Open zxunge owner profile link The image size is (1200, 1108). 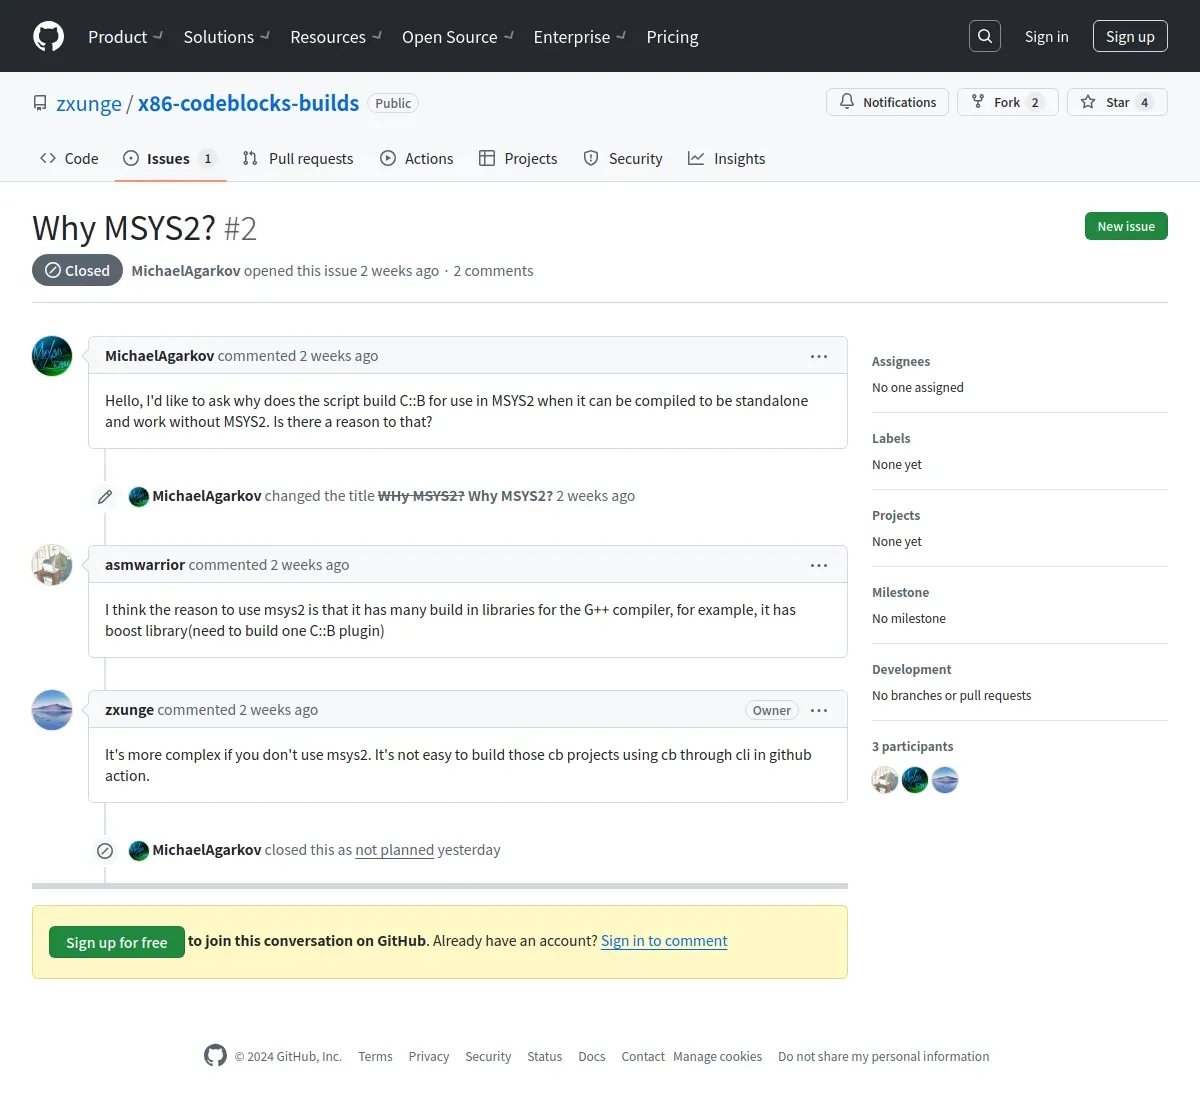89,103
